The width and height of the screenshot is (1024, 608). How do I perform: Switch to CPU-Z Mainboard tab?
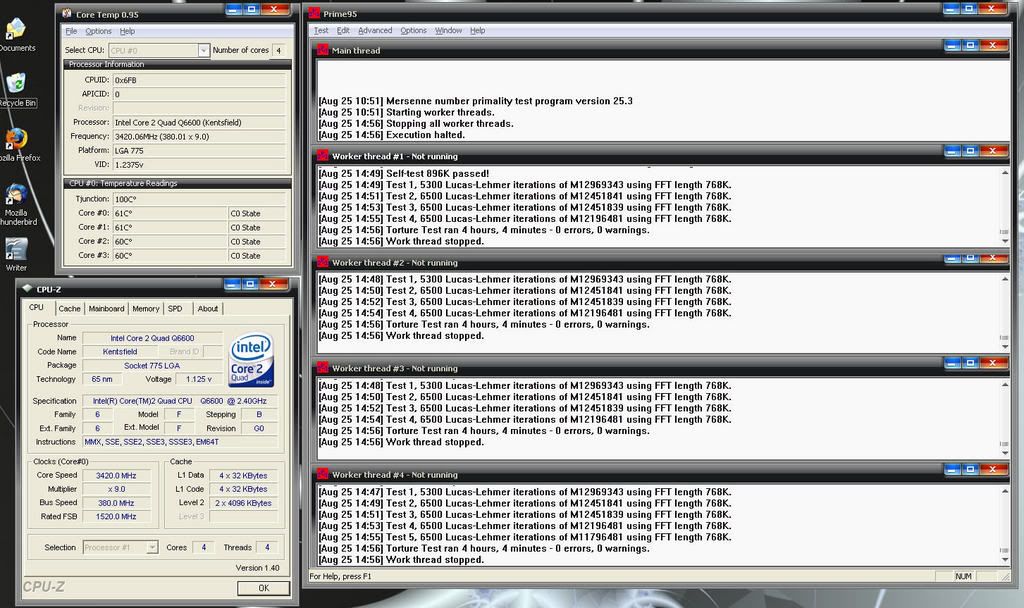click(x=106, y=309)
